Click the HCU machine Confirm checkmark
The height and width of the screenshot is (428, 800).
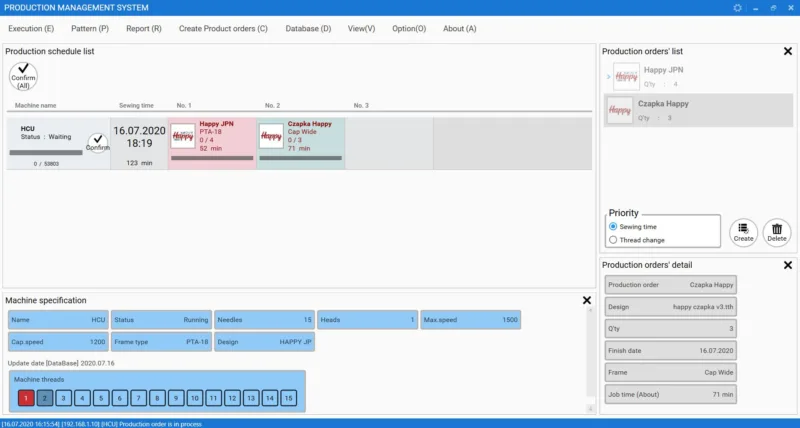[x=97, y=143]
